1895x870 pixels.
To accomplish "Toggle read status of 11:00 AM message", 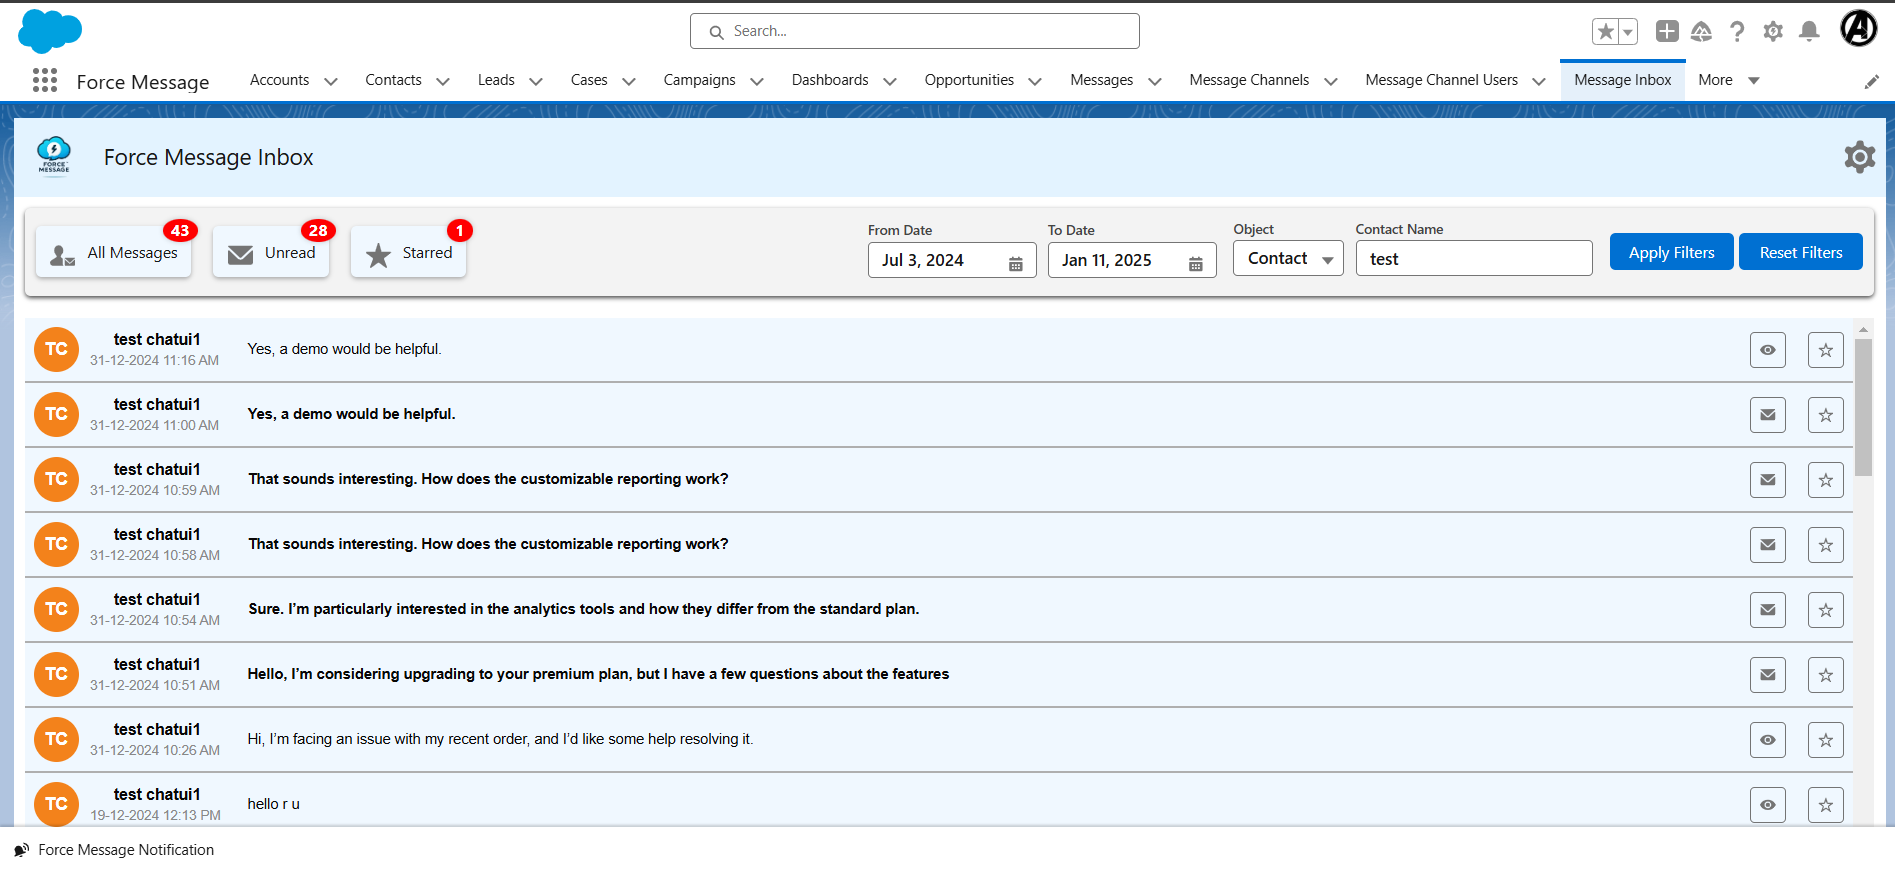I will (1767, 415).
